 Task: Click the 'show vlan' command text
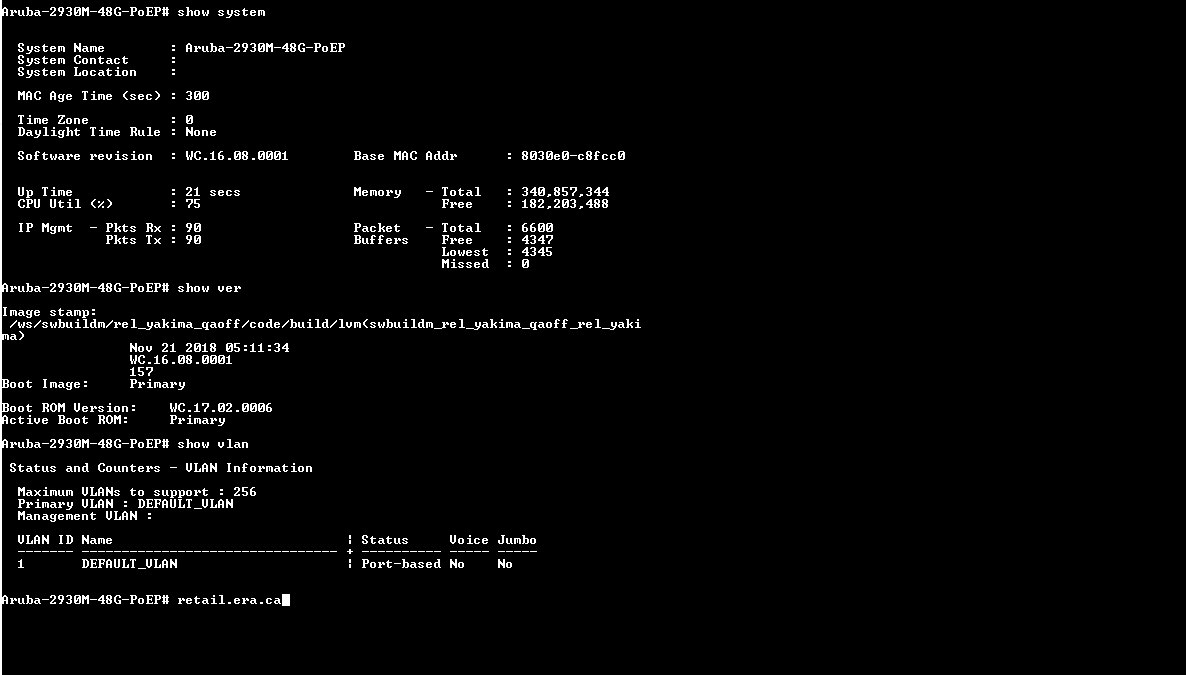[213, 444]
